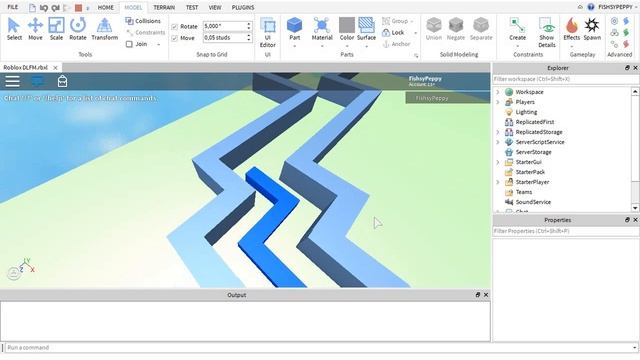The image size is (640, 360).
Task: Select ServerStorage in Explorer
Action: tap(533, 152)
